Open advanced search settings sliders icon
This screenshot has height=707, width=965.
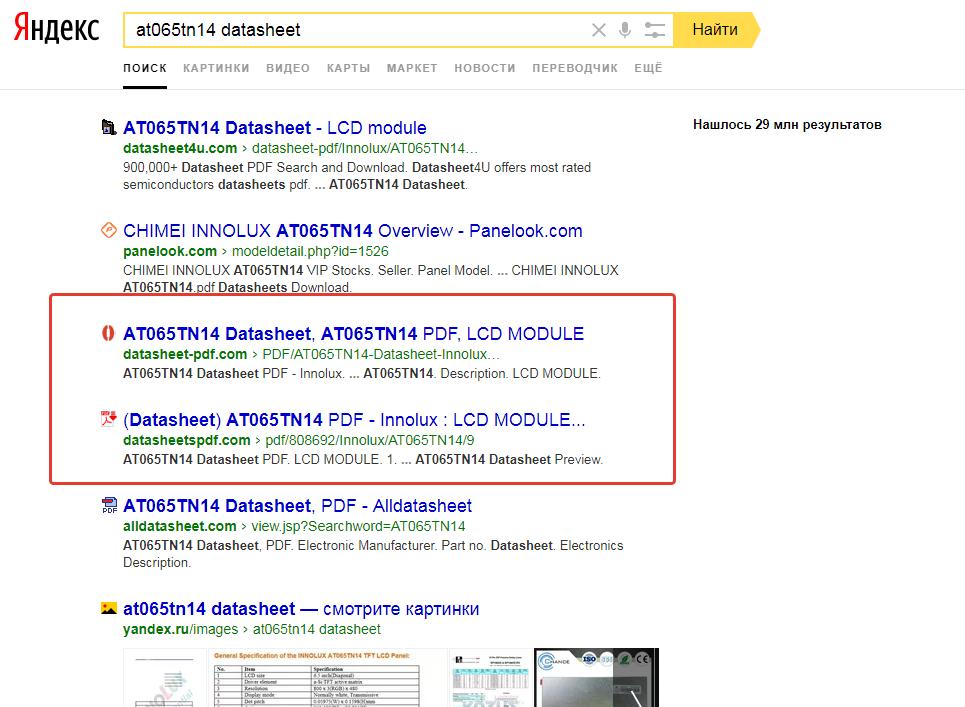point(655,30)
